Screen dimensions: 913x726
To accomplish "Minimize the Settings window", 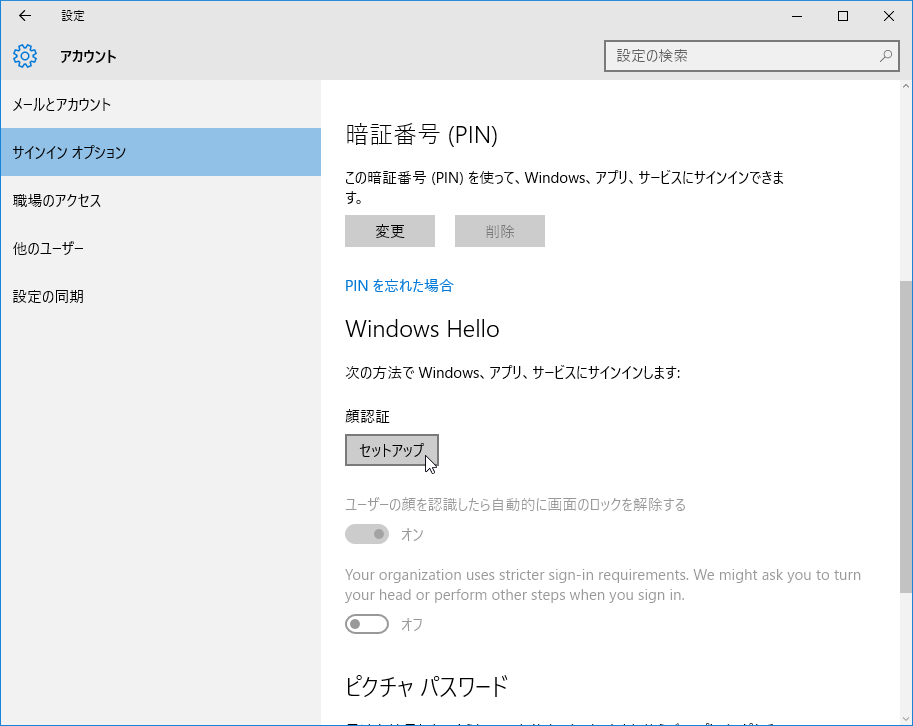I will (797, 16).
